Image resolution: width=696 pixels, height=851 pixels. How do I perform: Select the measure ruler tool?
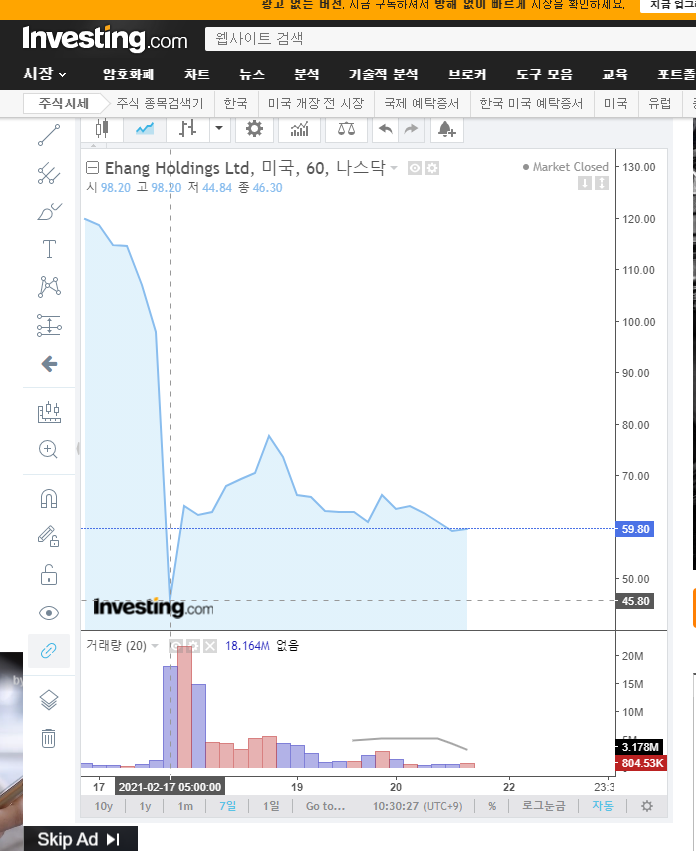(x=49, y=412)
